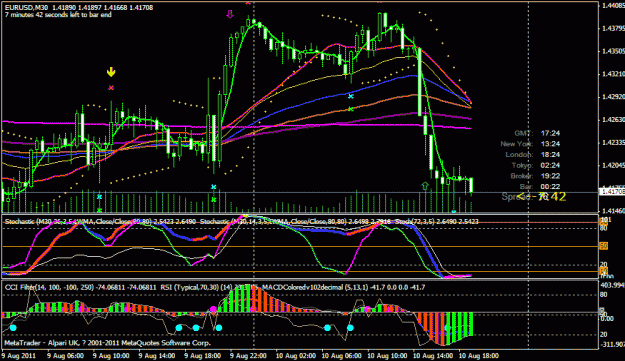
Task: Click the 403.994 scale value in CCI panel
Action: [612, 285]
